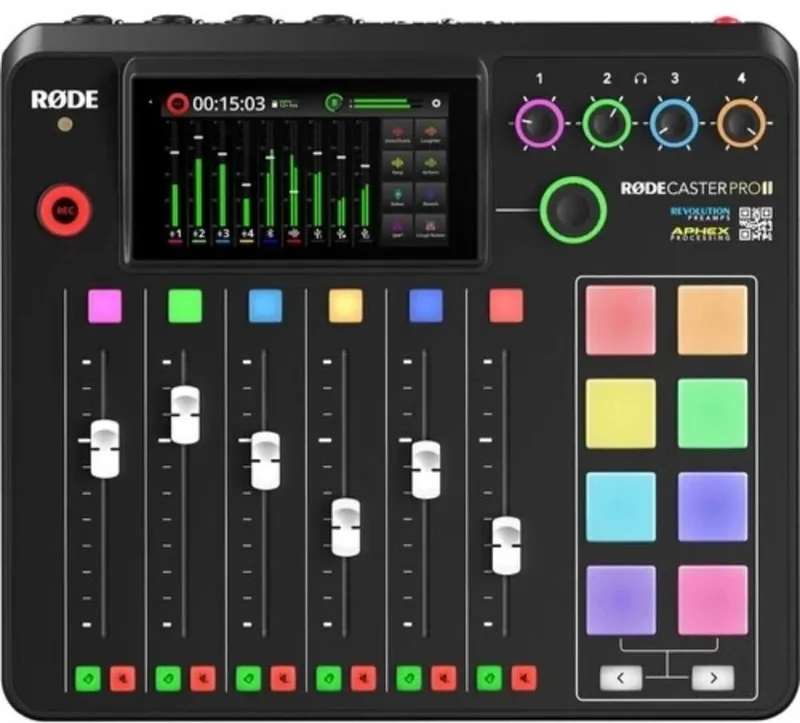This screenshot has width=800, height=723.
Task: Tap the orange Laughter tile on the touchscreen
Action: (x=430, y=134)
